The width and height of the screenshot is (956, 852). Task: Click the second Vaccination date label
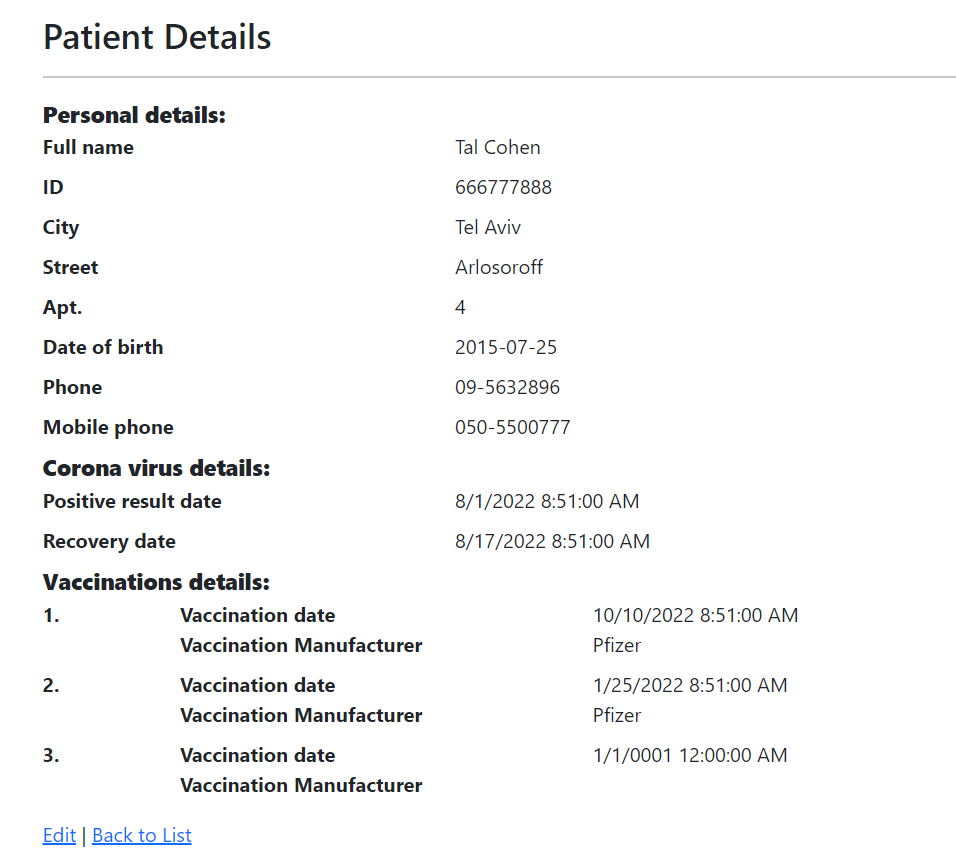[x=257, y=685]
